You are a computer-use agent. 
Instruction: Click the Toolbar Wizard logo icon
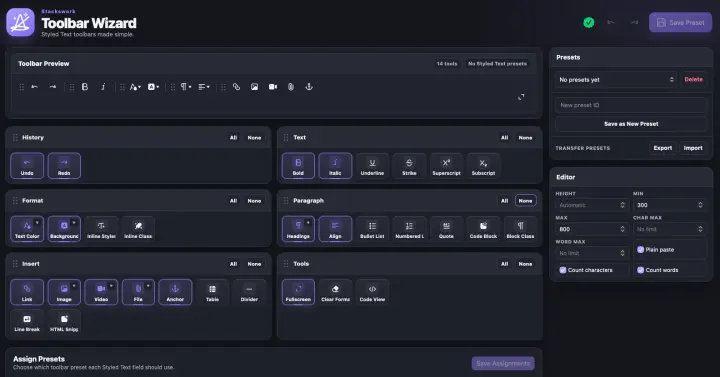[x=20, y=22]
